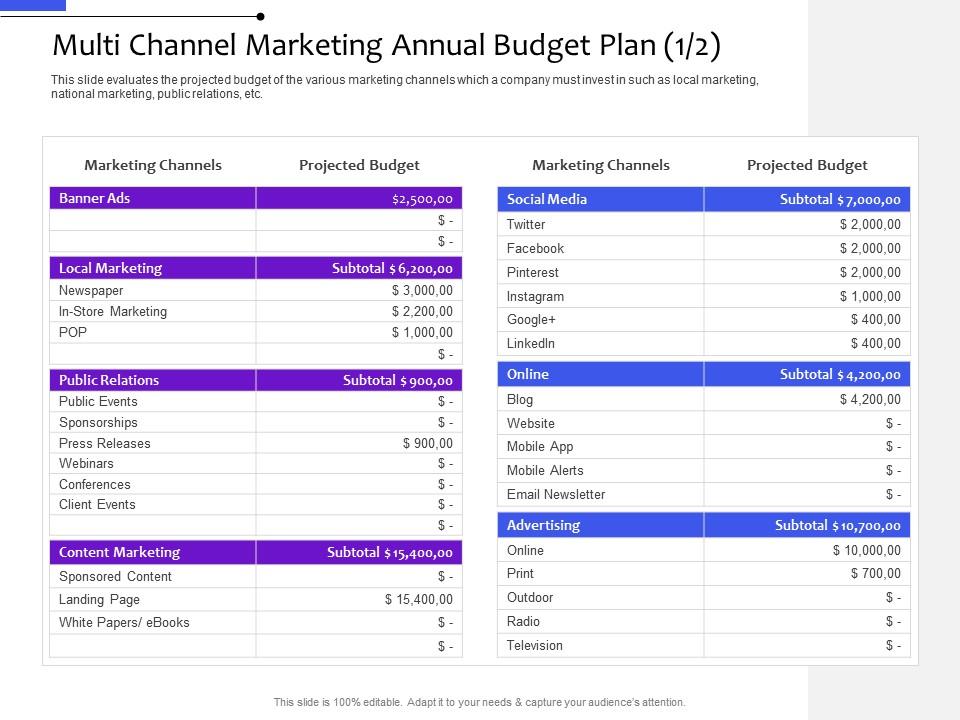
Task: Click the slide title Multi Channel Marketing Annual Budget Plan
Action: pos(385,47)
